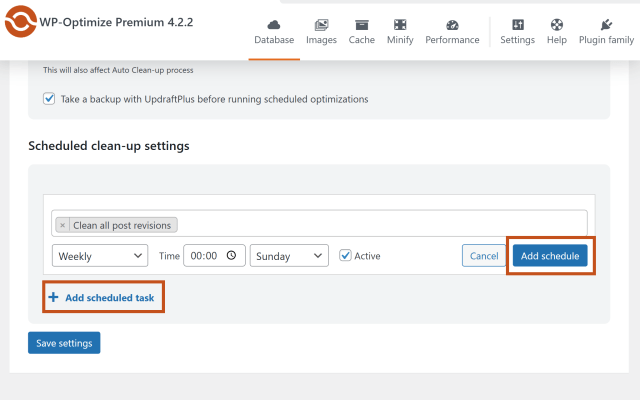Open the Database tab label

coord(274,40)
